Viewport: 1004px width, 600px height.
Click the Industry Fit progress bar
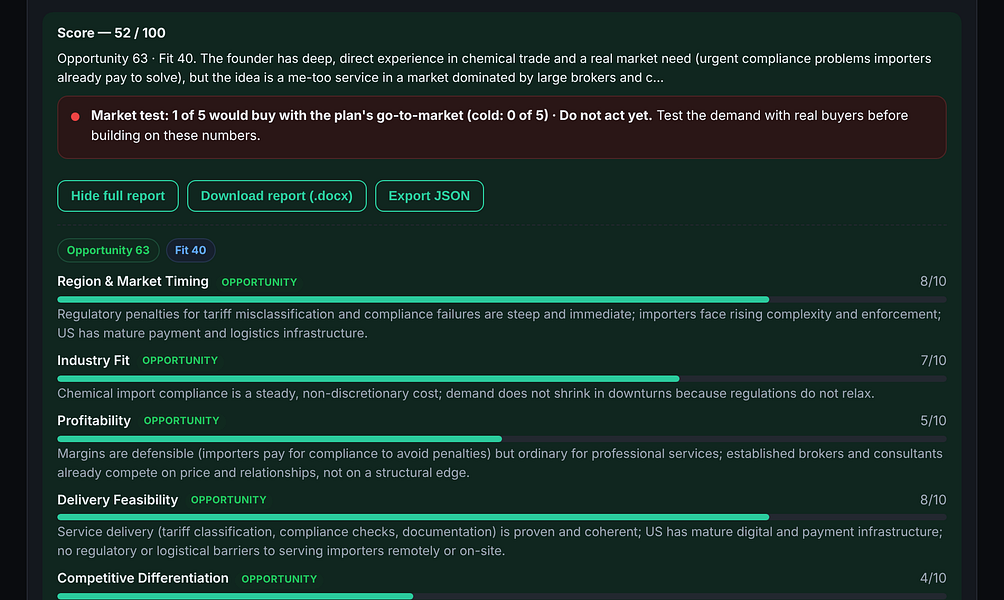[x=501, y=379]
